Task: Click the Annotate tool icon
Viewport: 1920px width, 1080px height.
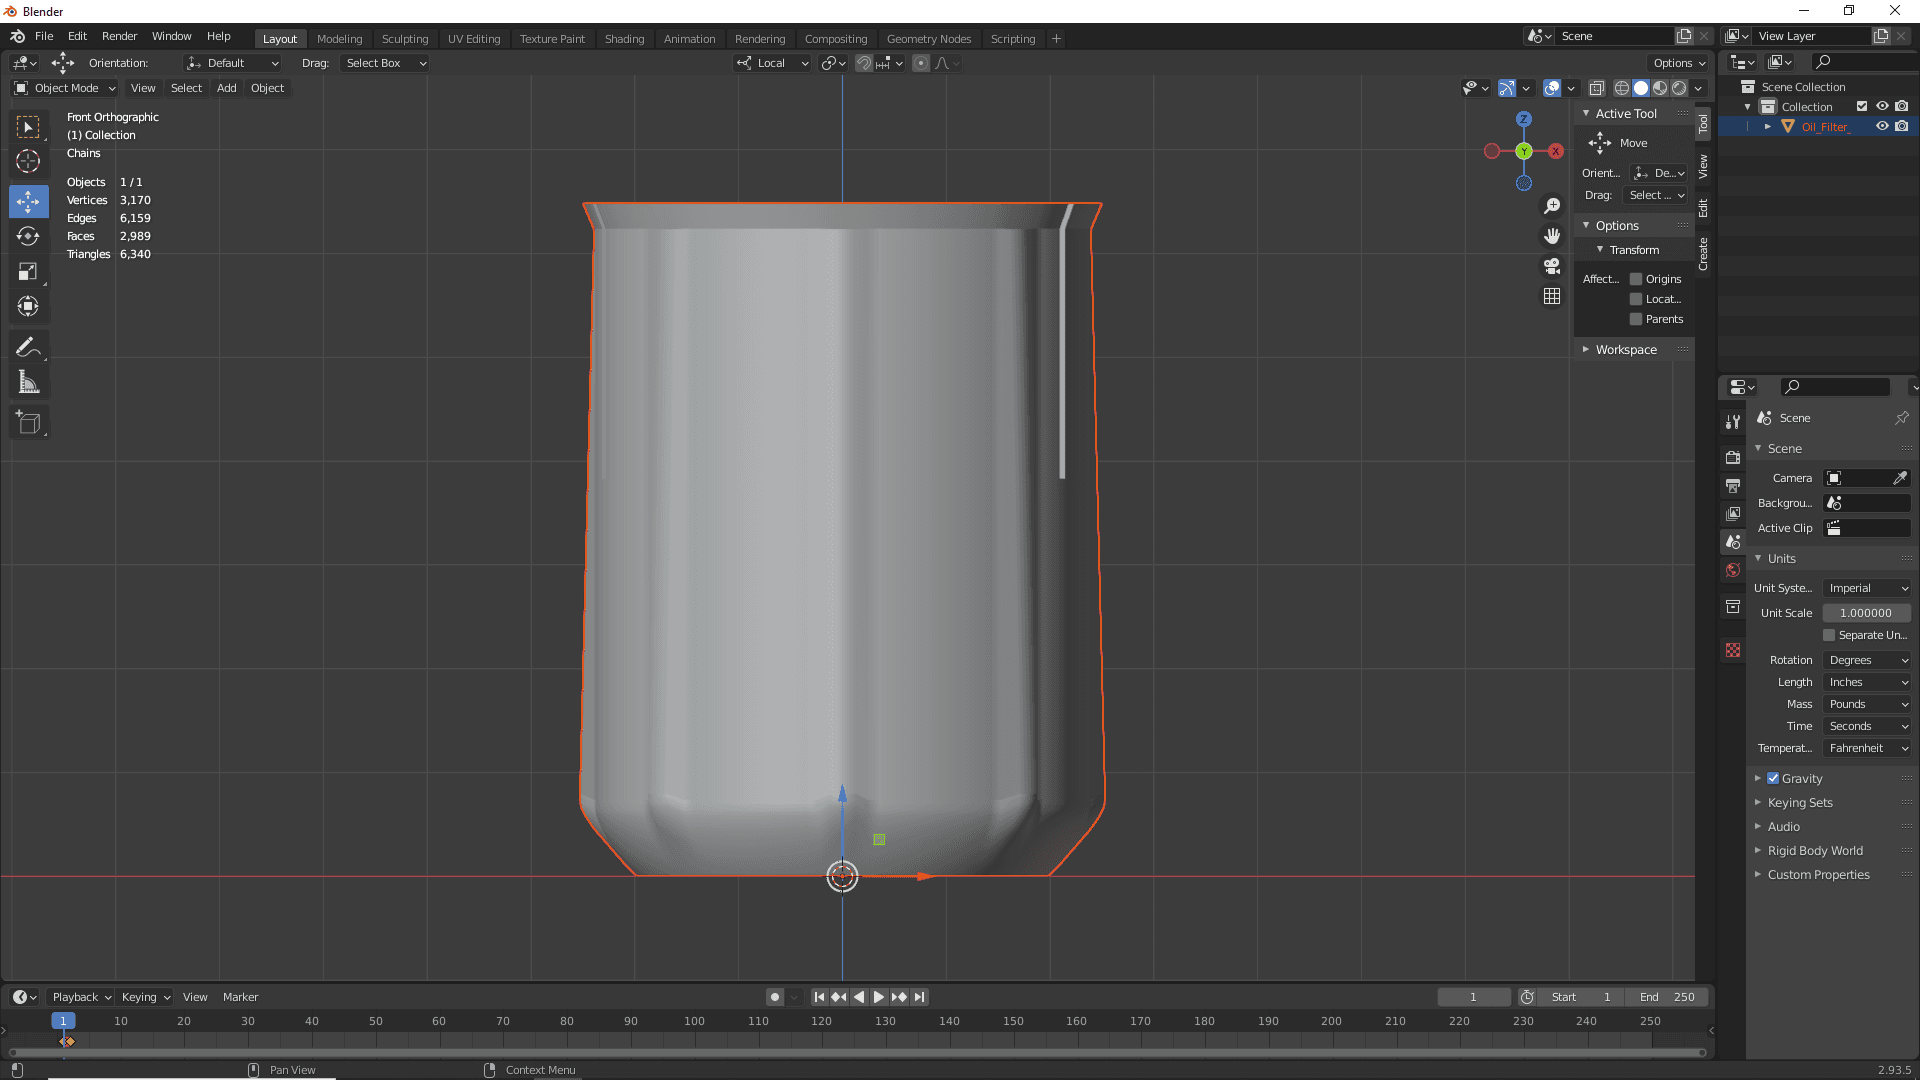Action: [x=29, y=347]
